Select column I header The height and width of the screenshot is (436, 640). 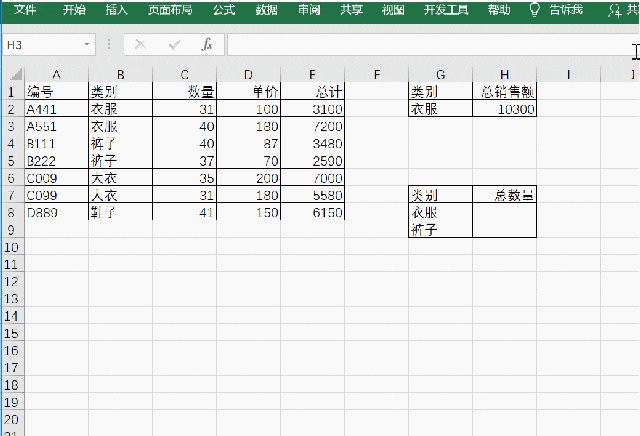(569, 74)
